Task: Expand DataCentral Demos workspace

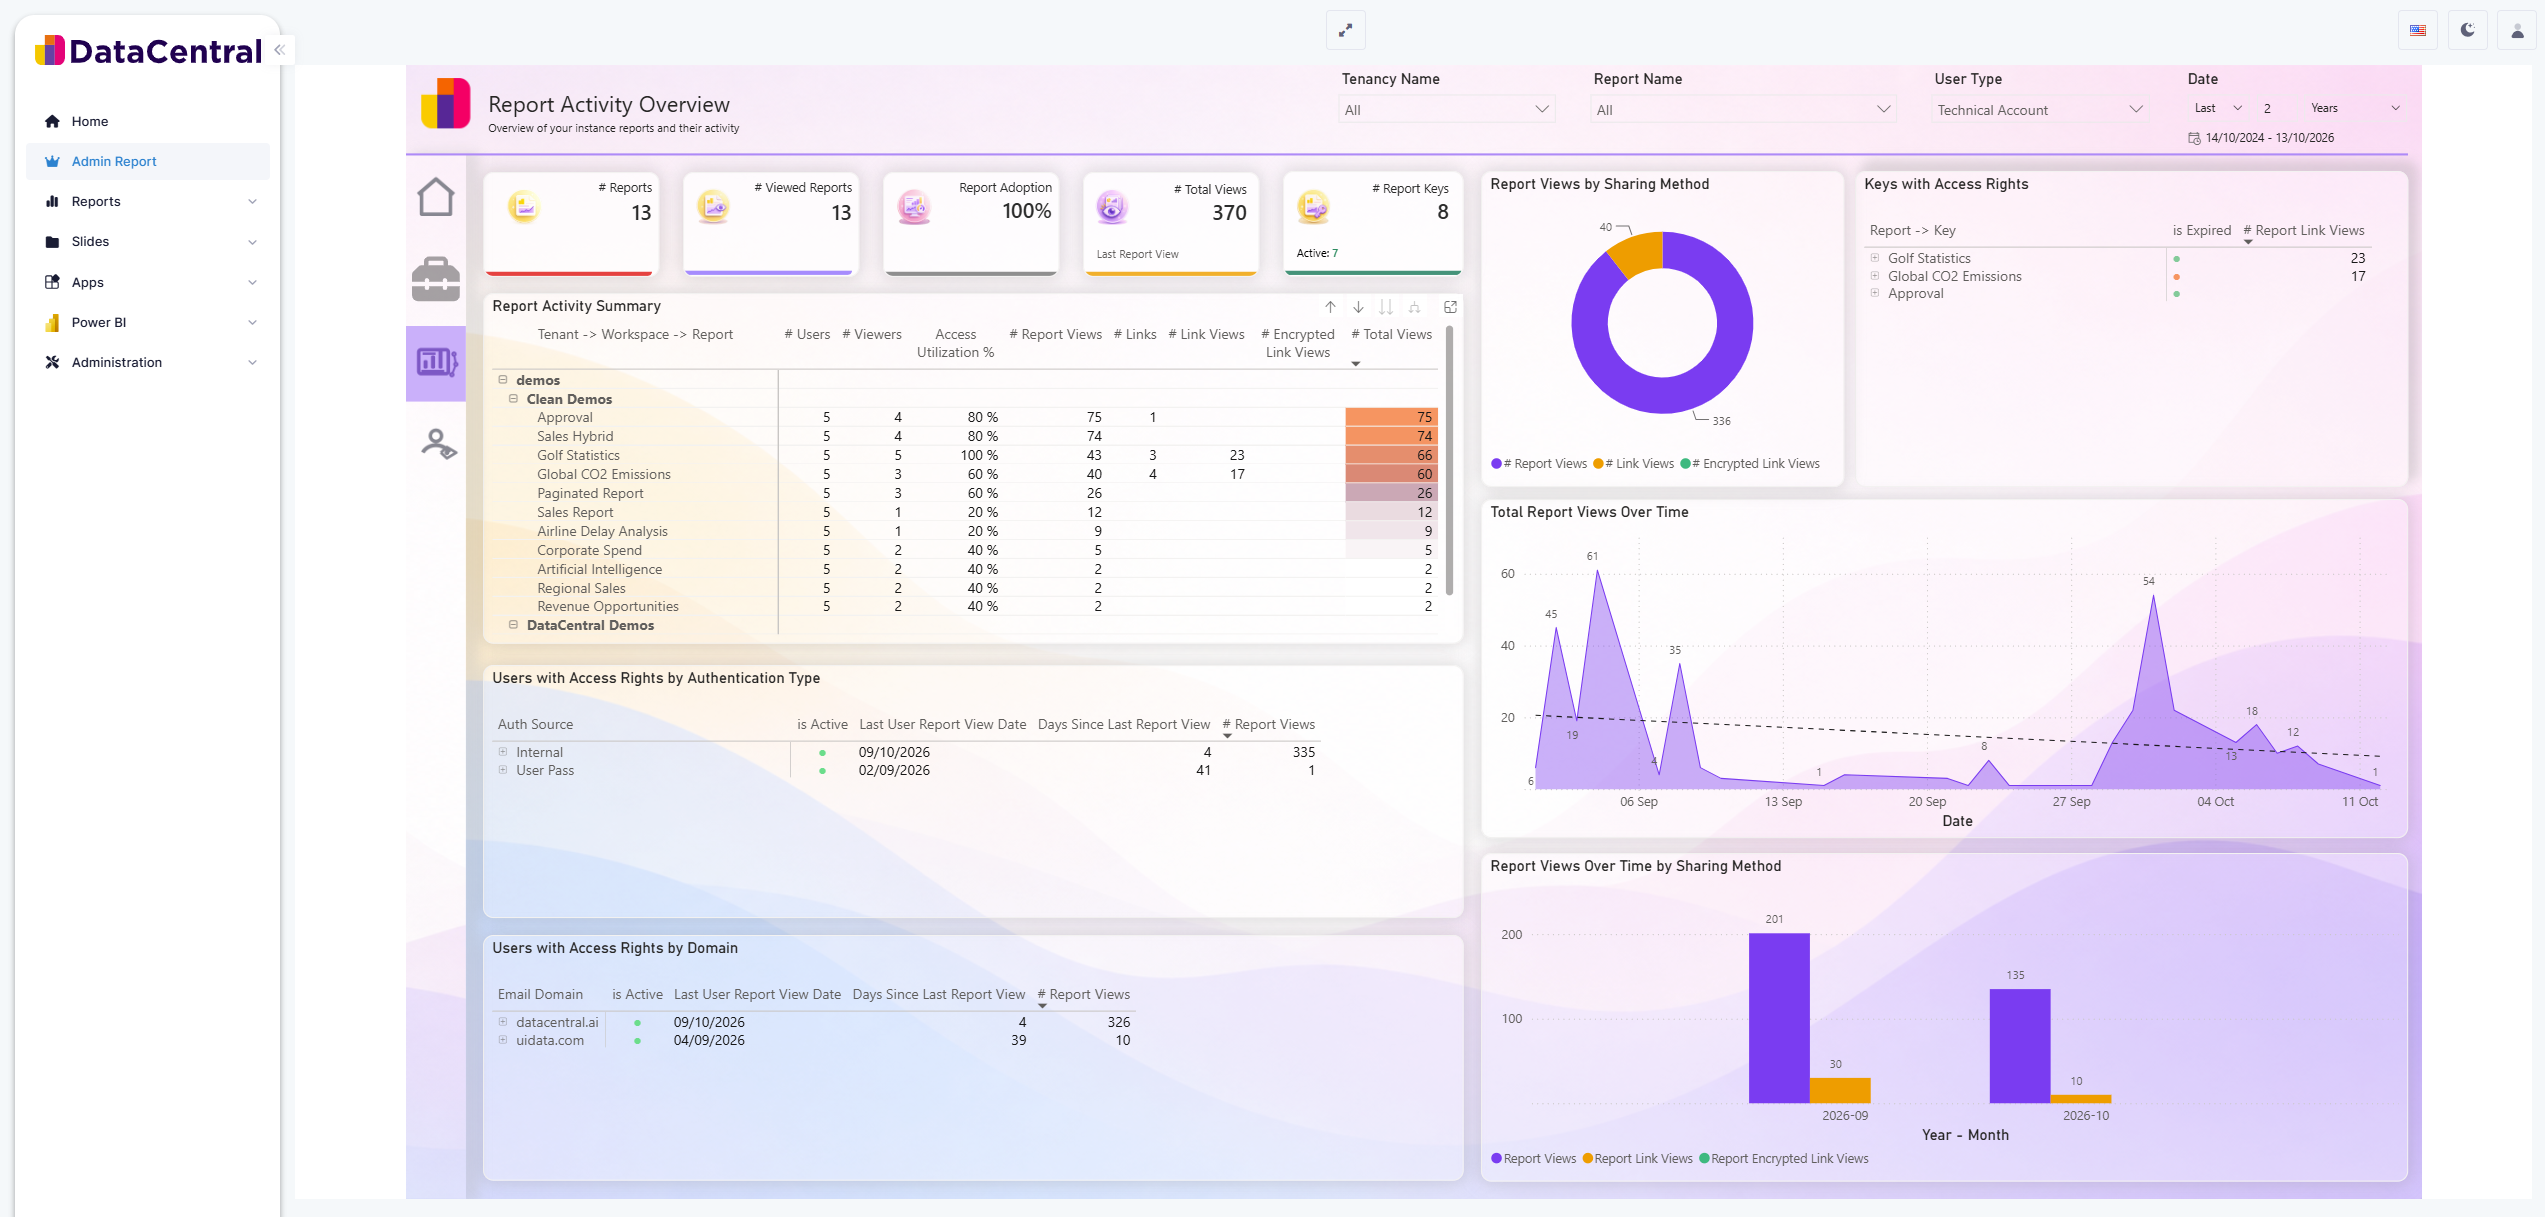Action: 513,625
